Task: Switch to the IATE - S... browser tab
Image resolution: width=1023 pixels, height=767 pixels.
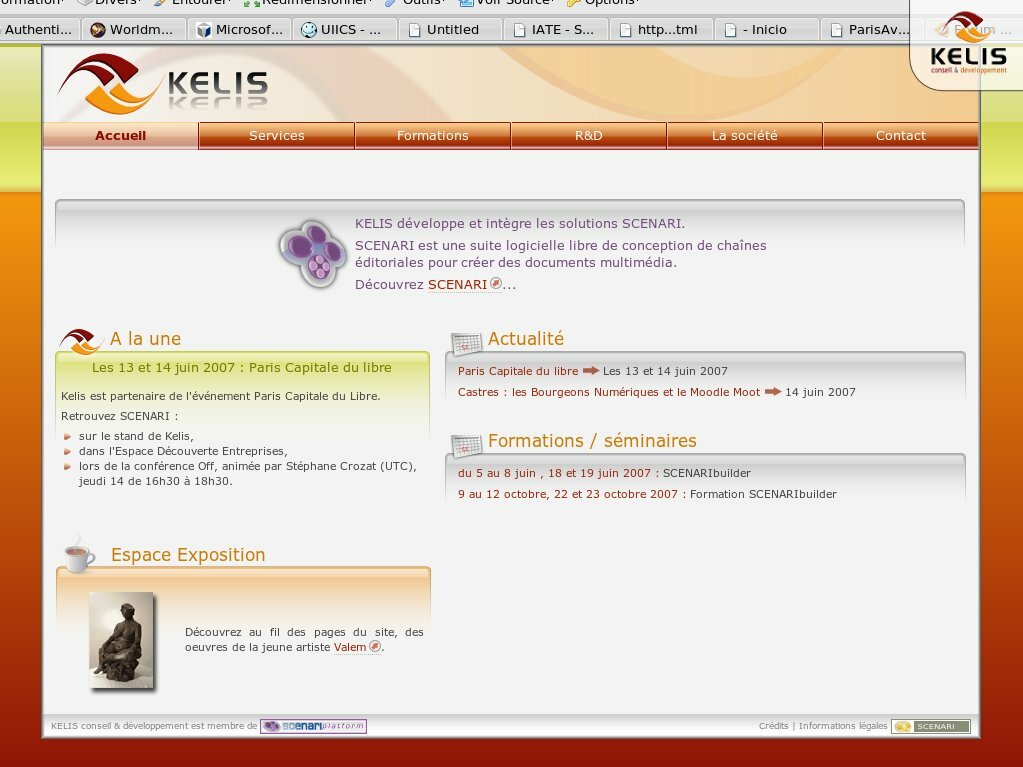Action: point(557,29)
